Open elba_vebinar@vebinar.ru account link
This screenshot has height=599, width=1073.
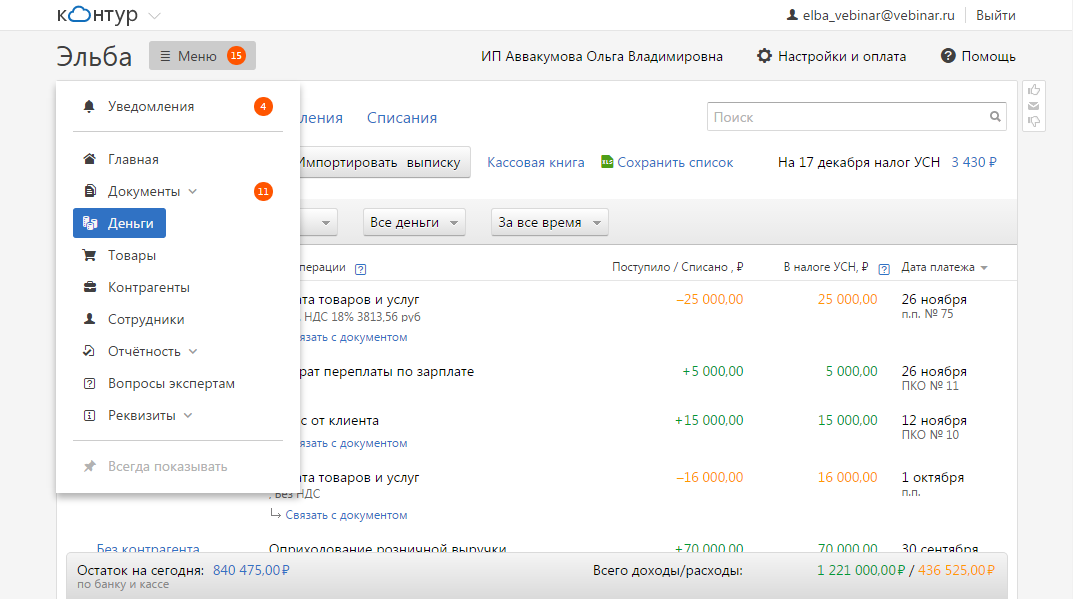point(878,15)
